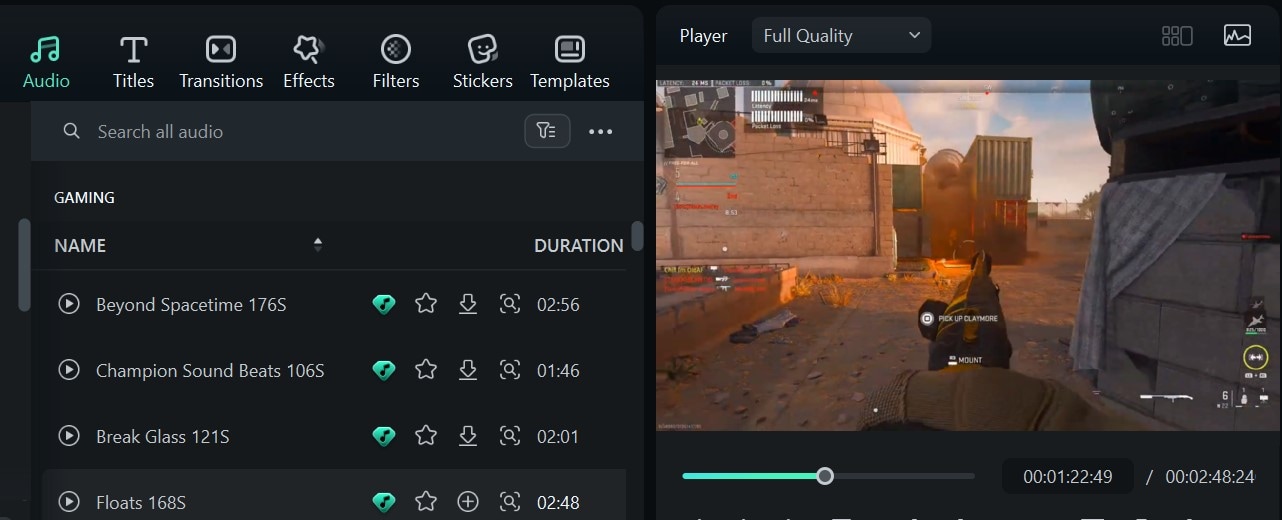Click the playback progress slider handle
Viewport: 1282px width, 520px height.
click(824, 476)
